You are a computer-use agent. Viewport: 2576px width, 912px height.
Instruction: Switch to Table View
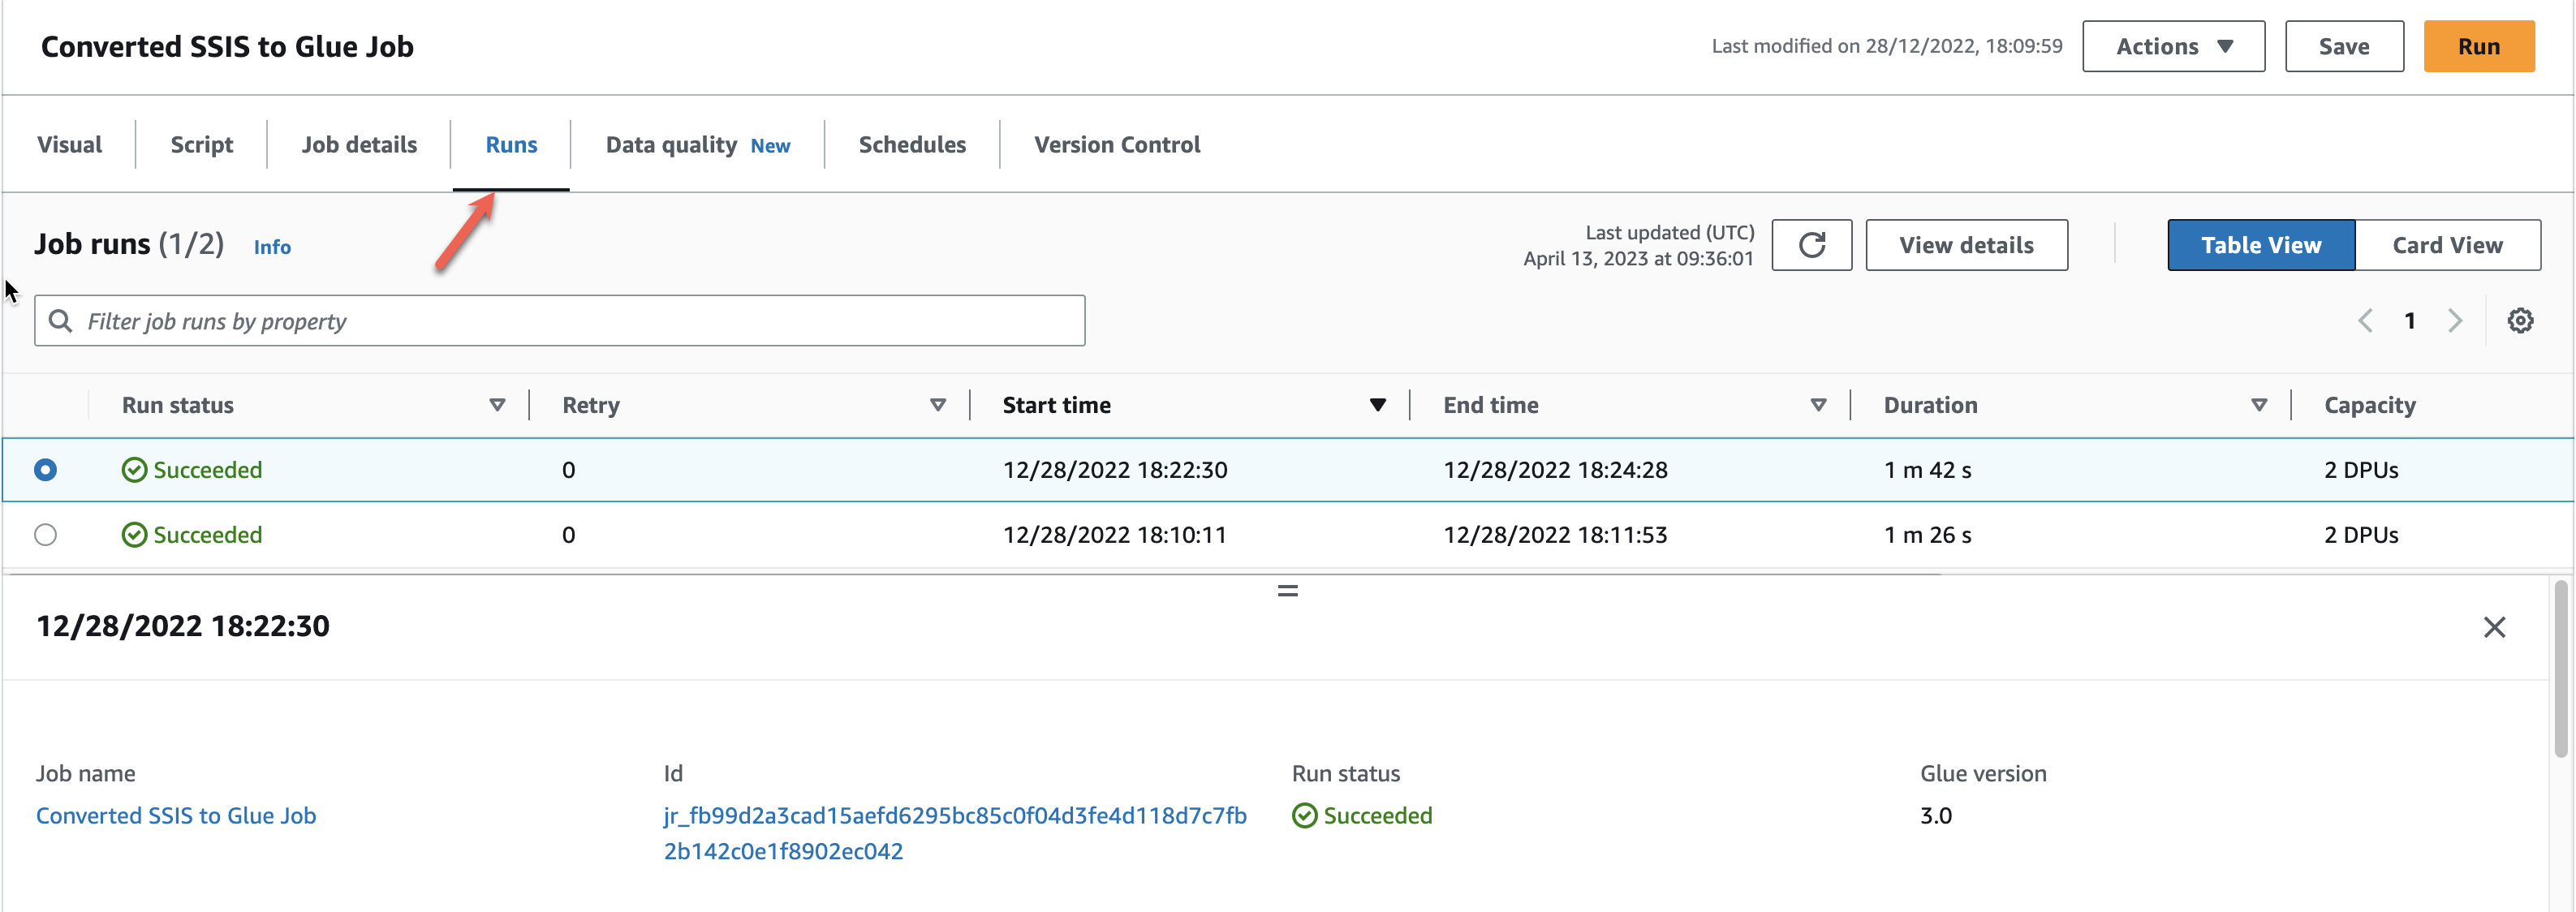coord(2261,245)
